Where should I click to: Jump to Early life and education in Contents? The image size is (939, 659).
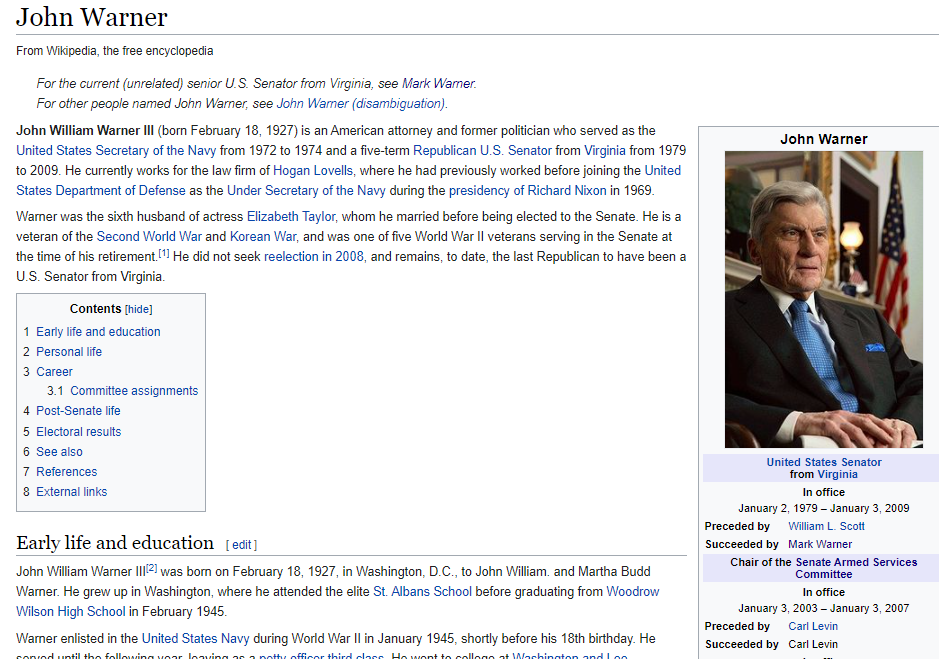(x=98, y=332)
